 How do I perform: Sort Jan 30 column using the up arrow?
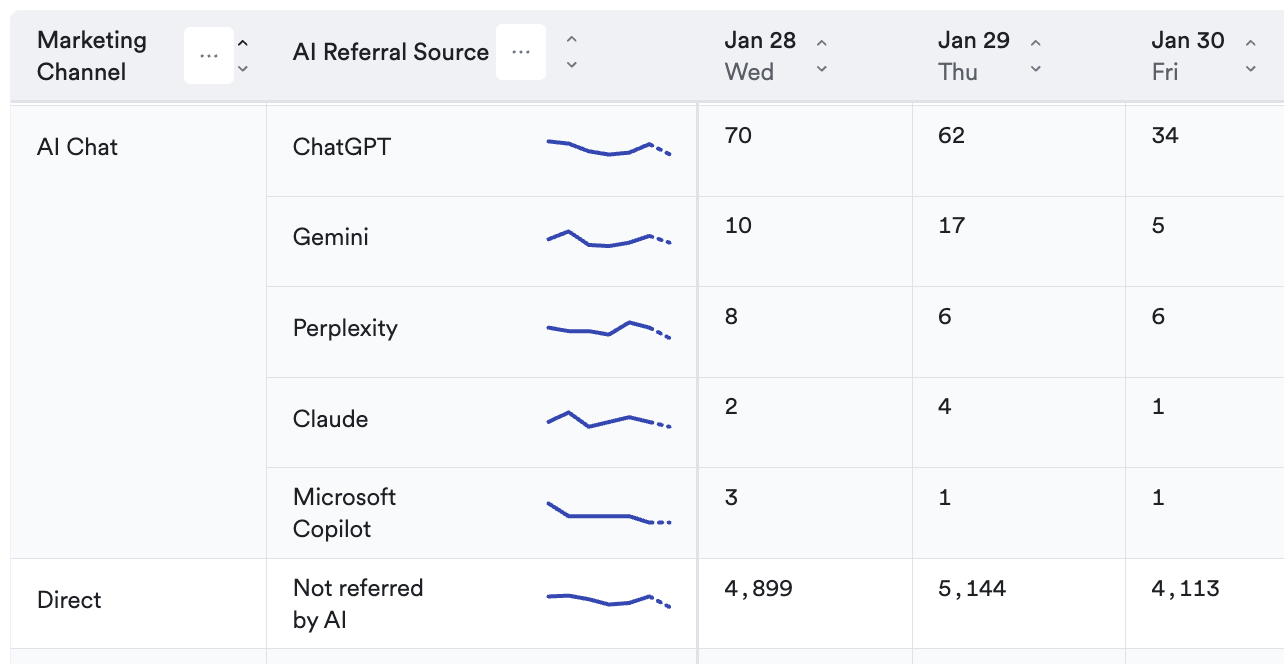tap(1250, 43)
